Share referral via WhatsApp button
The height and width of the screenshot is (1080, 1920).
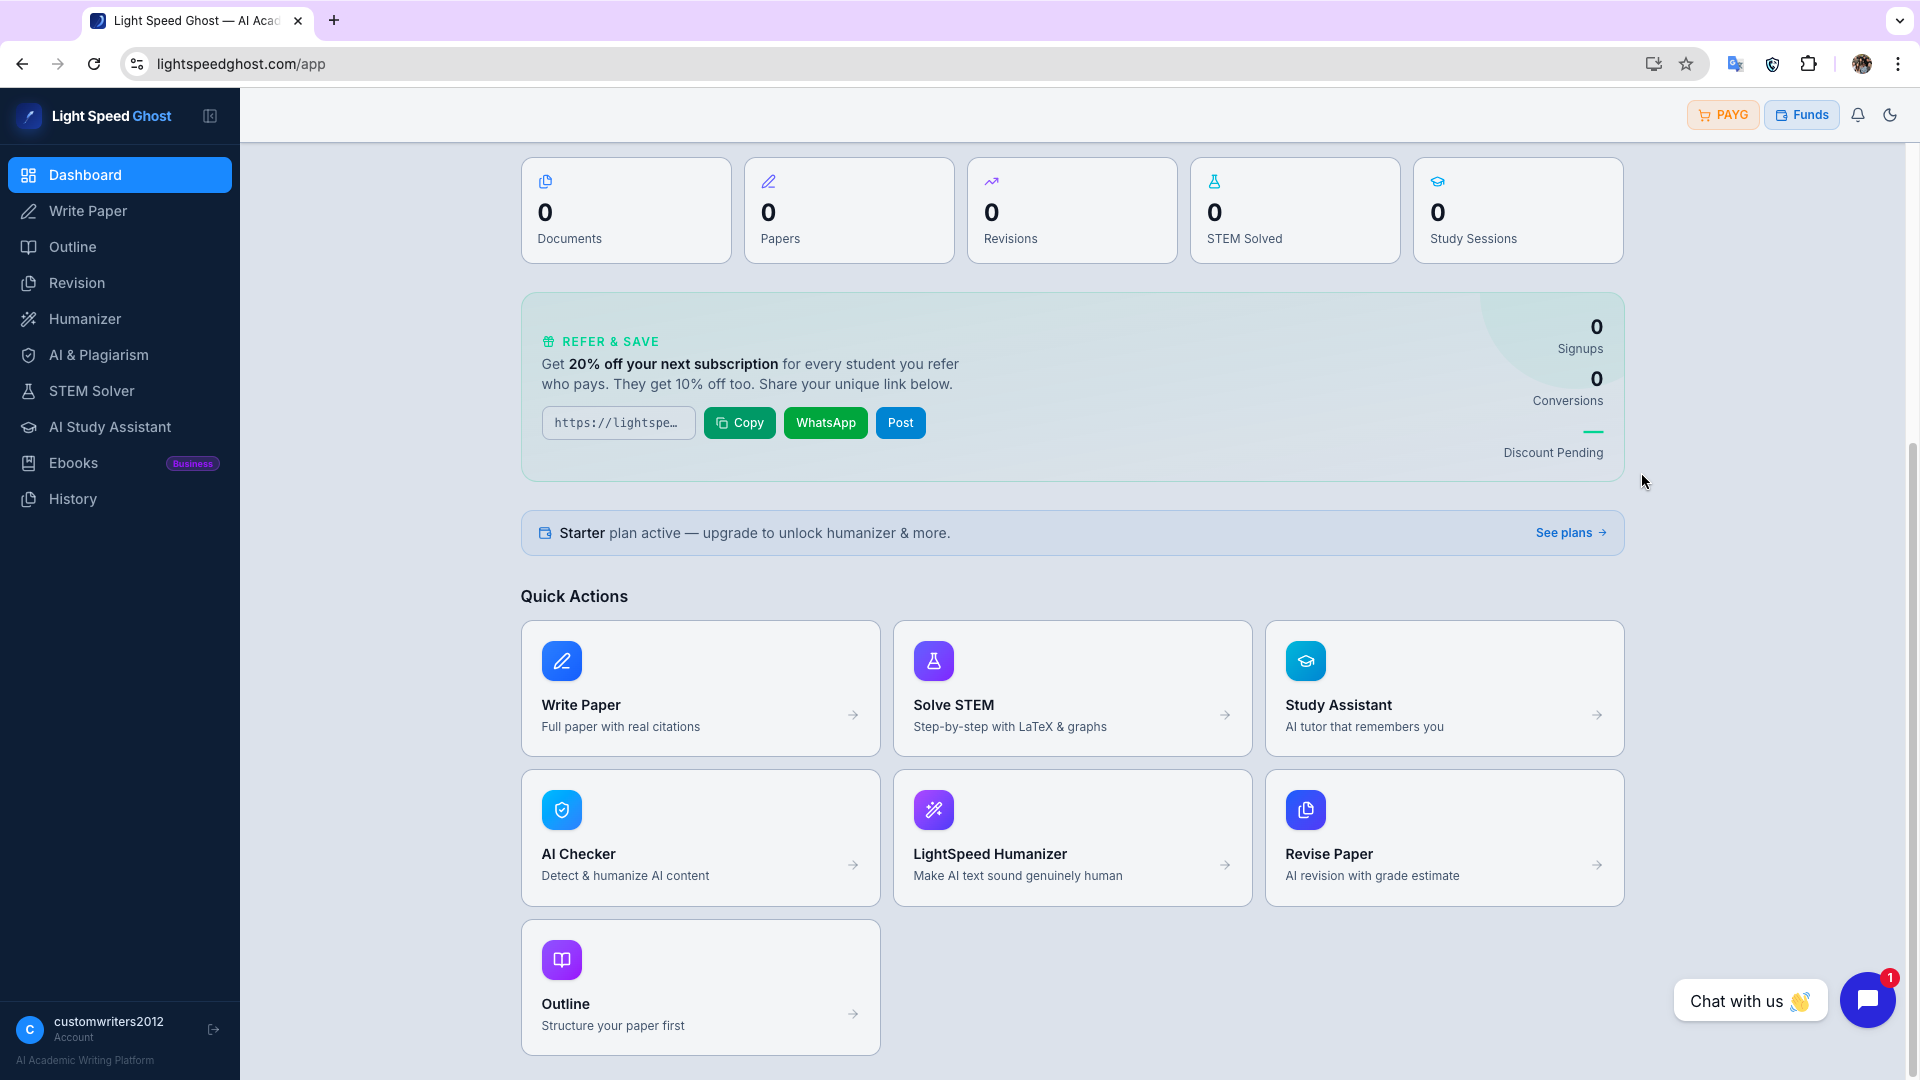[826, 423]
